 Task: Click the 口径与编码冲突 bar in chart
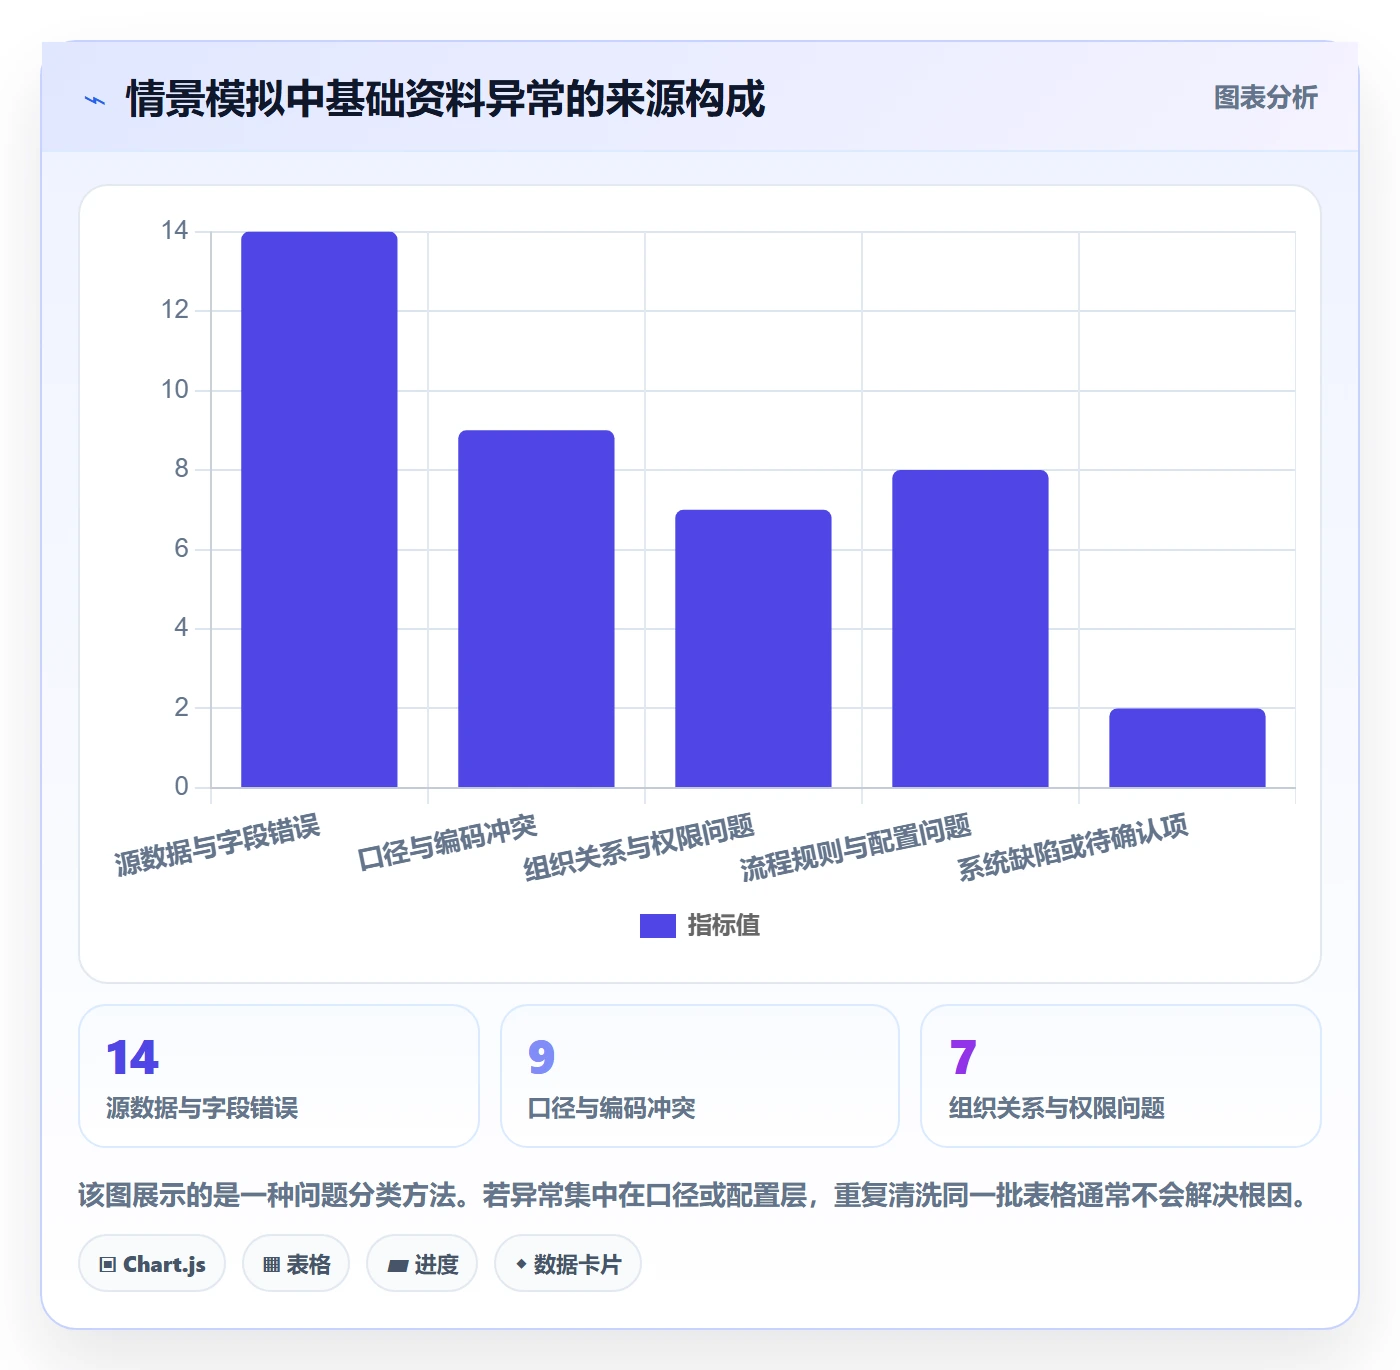(x=536, y=608)
